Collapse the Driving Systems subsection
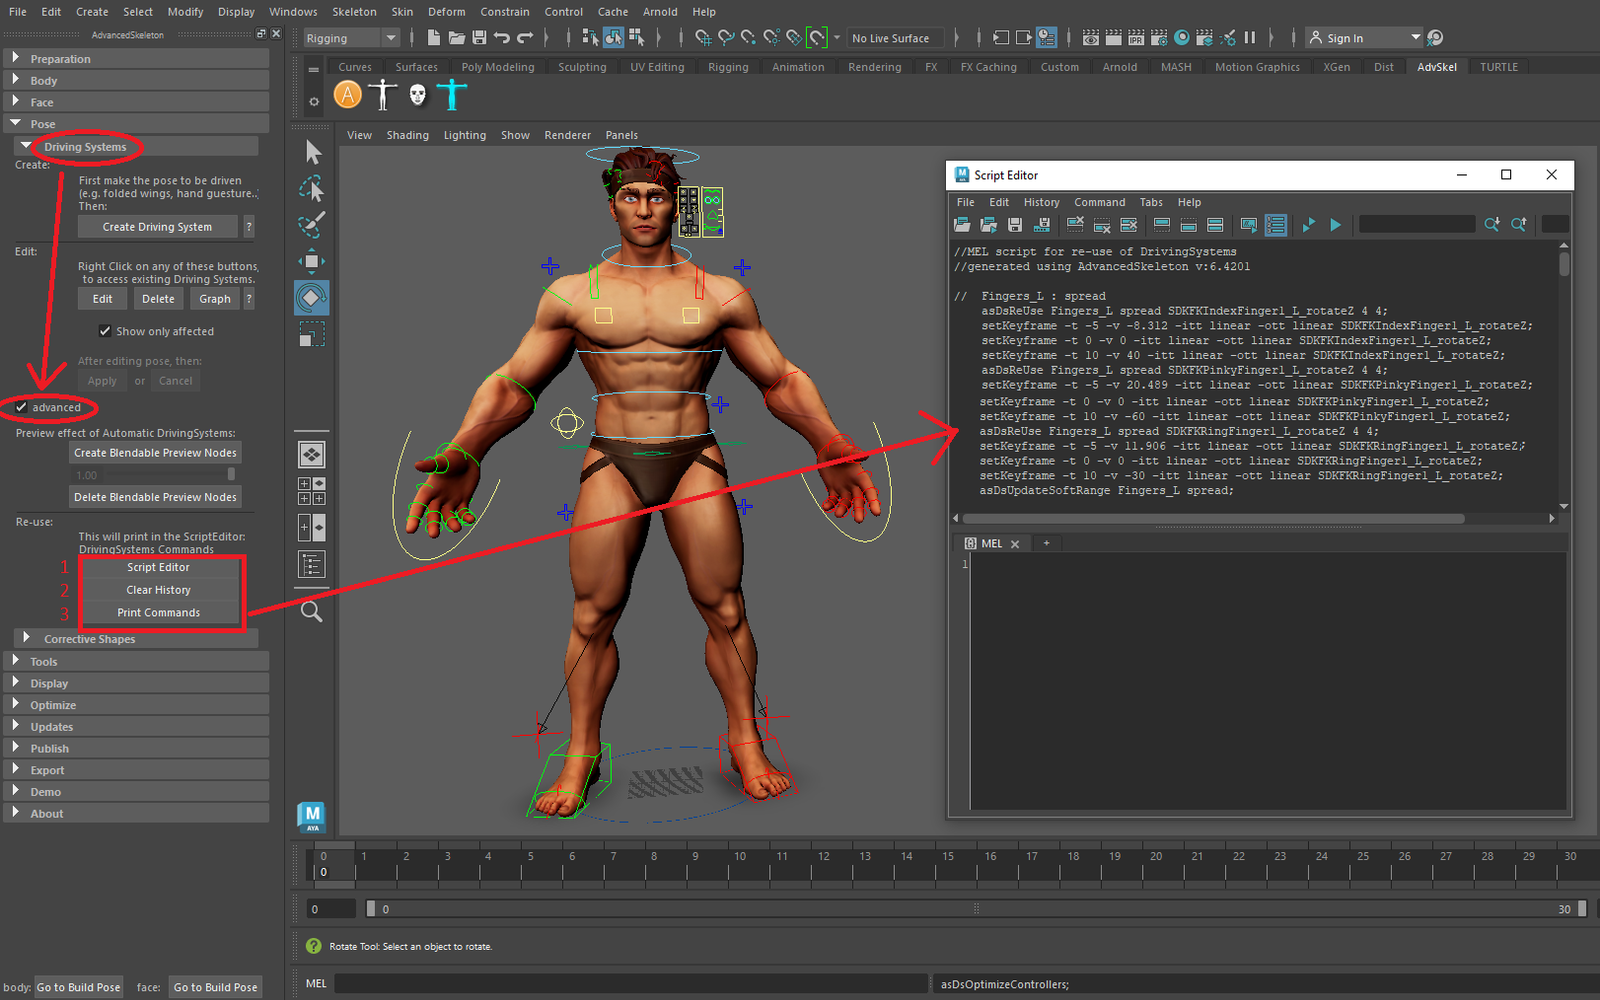Screen dimensions: 1600x1000 pyautogui.click(x=137, y=147)
